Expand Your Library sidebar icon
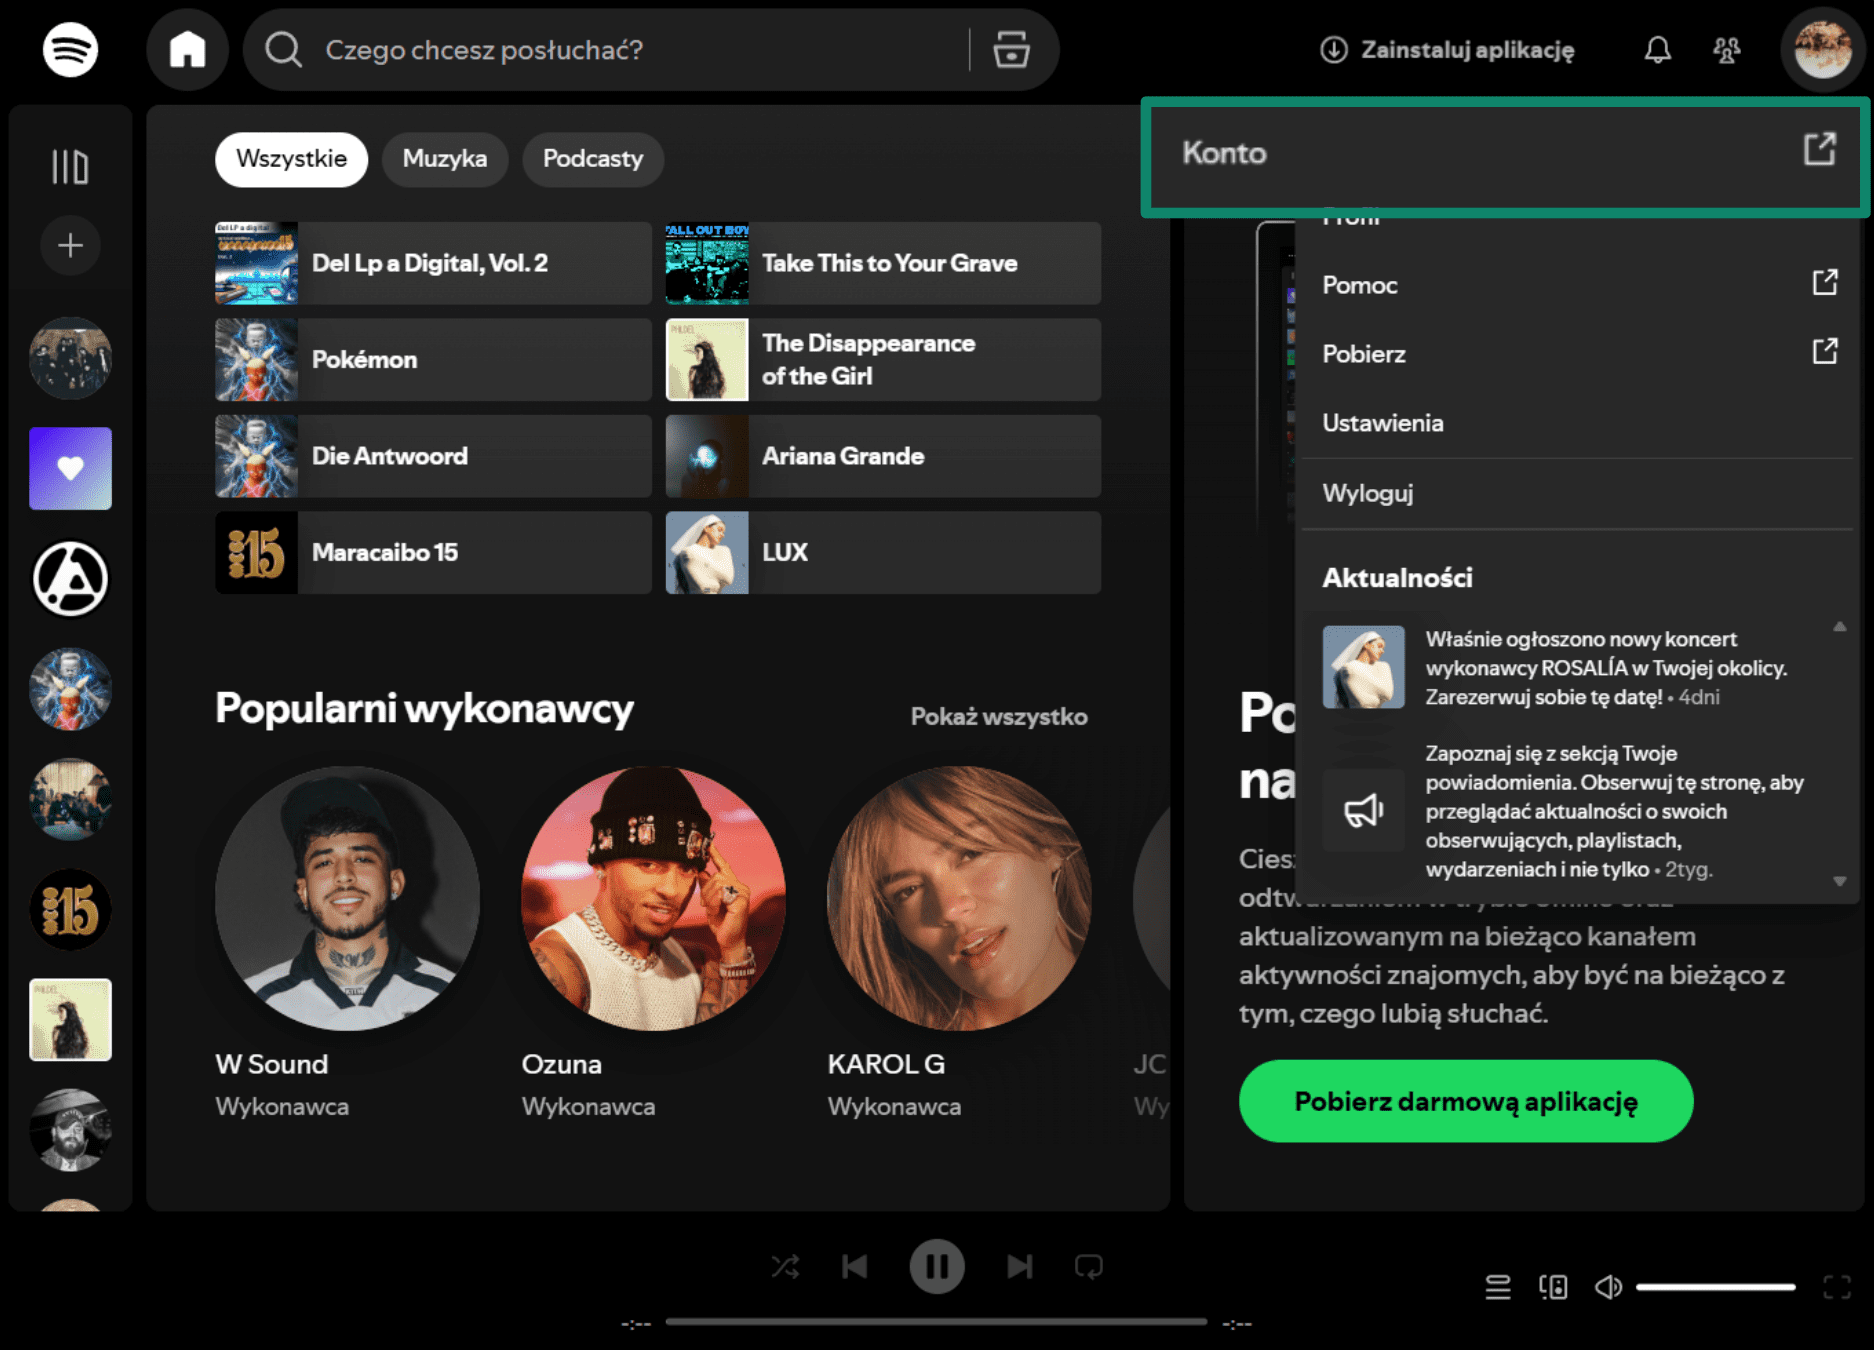 pyautogui.click(x=70, y=166)
